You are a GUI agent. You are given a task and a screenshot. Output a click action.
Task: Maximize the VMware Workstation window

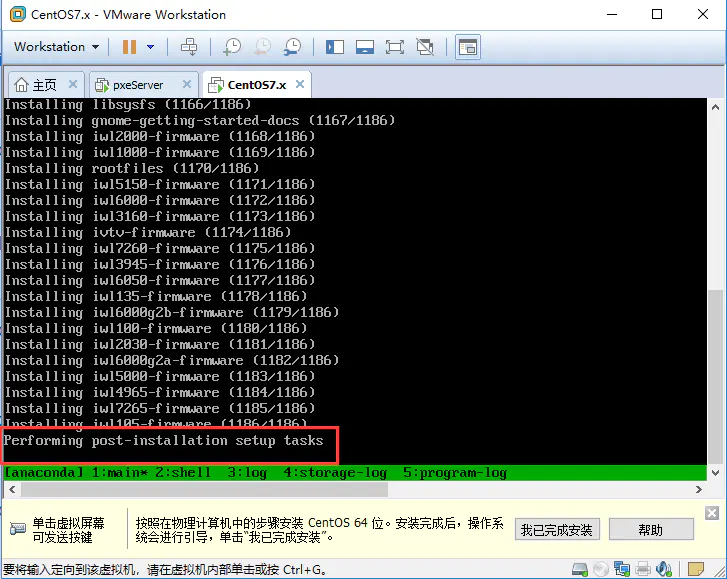pyautogui.click(x=657, y=14)
